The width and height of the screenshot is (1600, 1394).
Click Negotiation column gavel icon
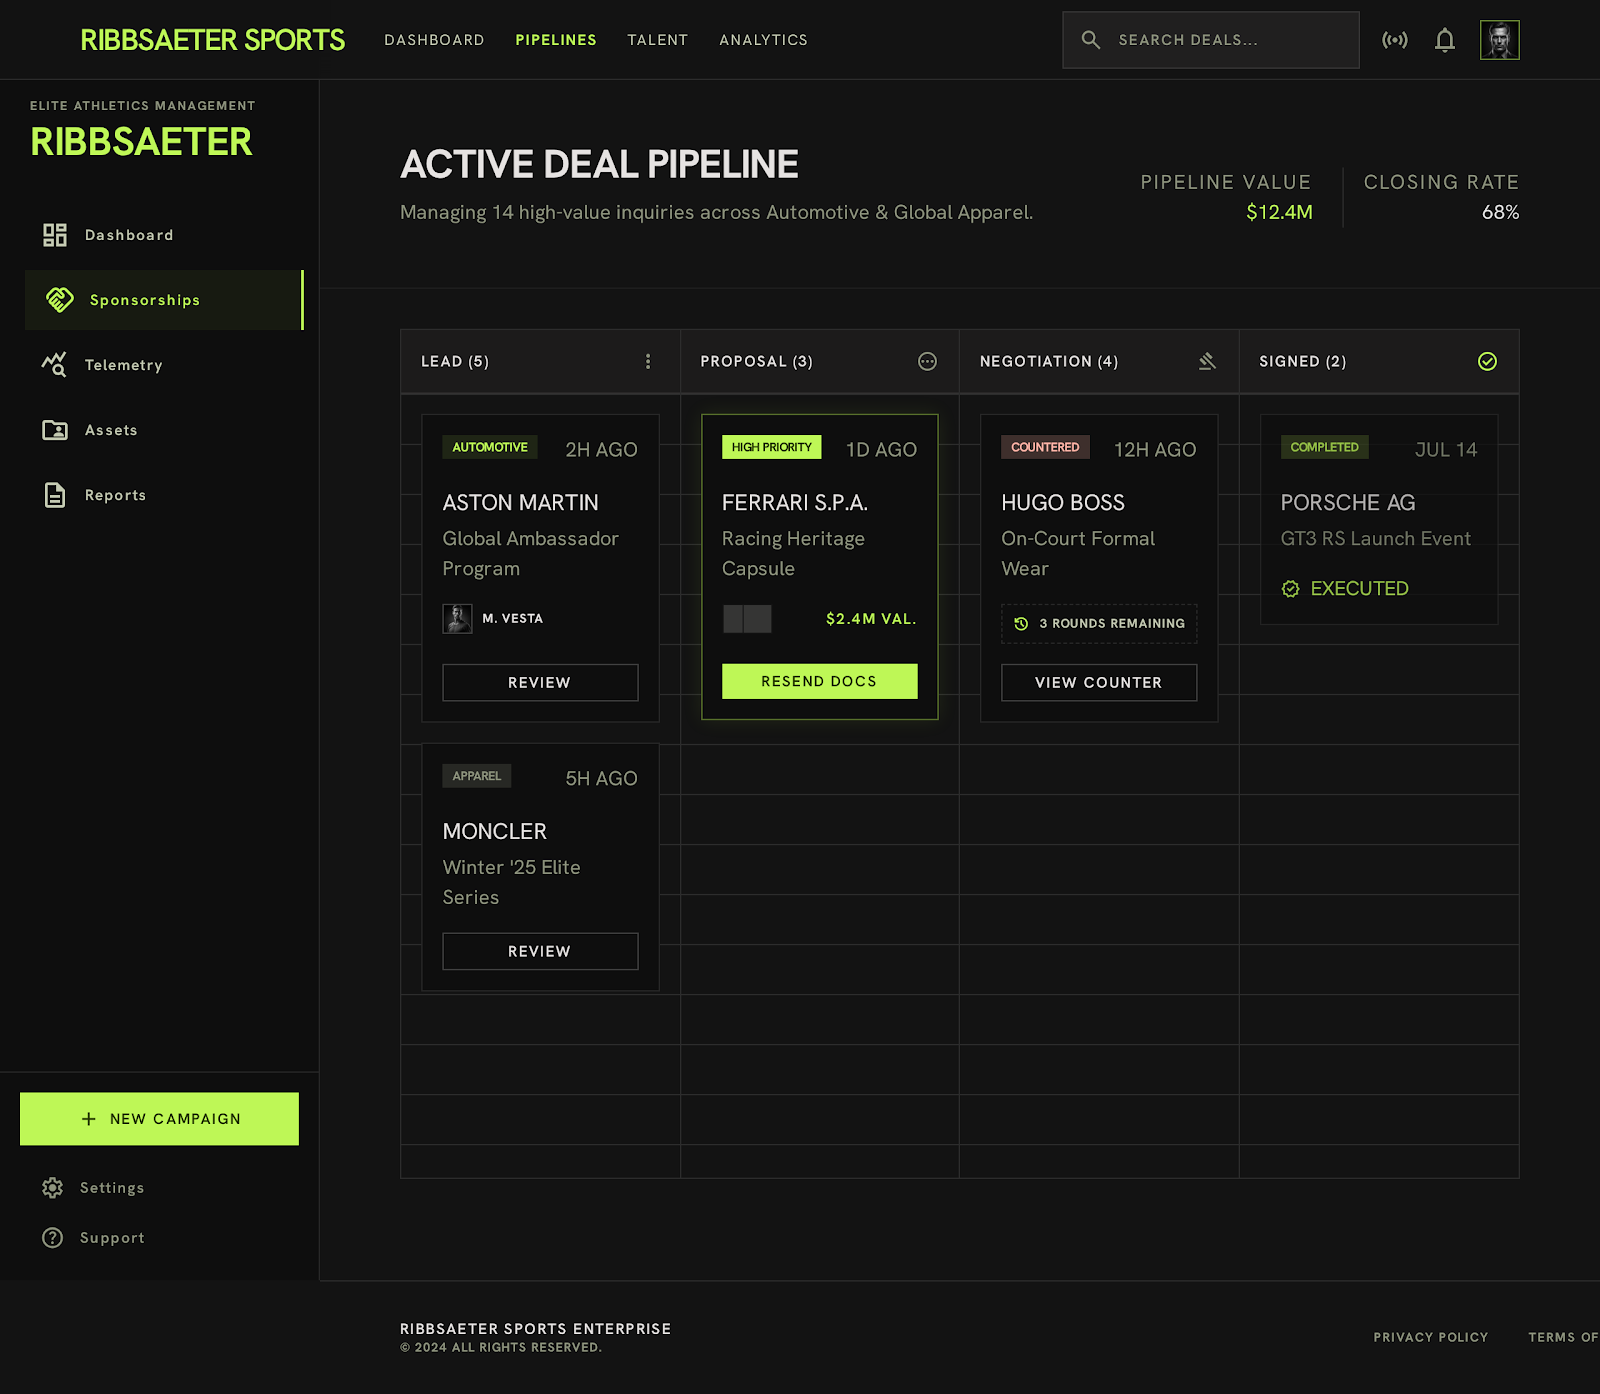point(1207,361)
